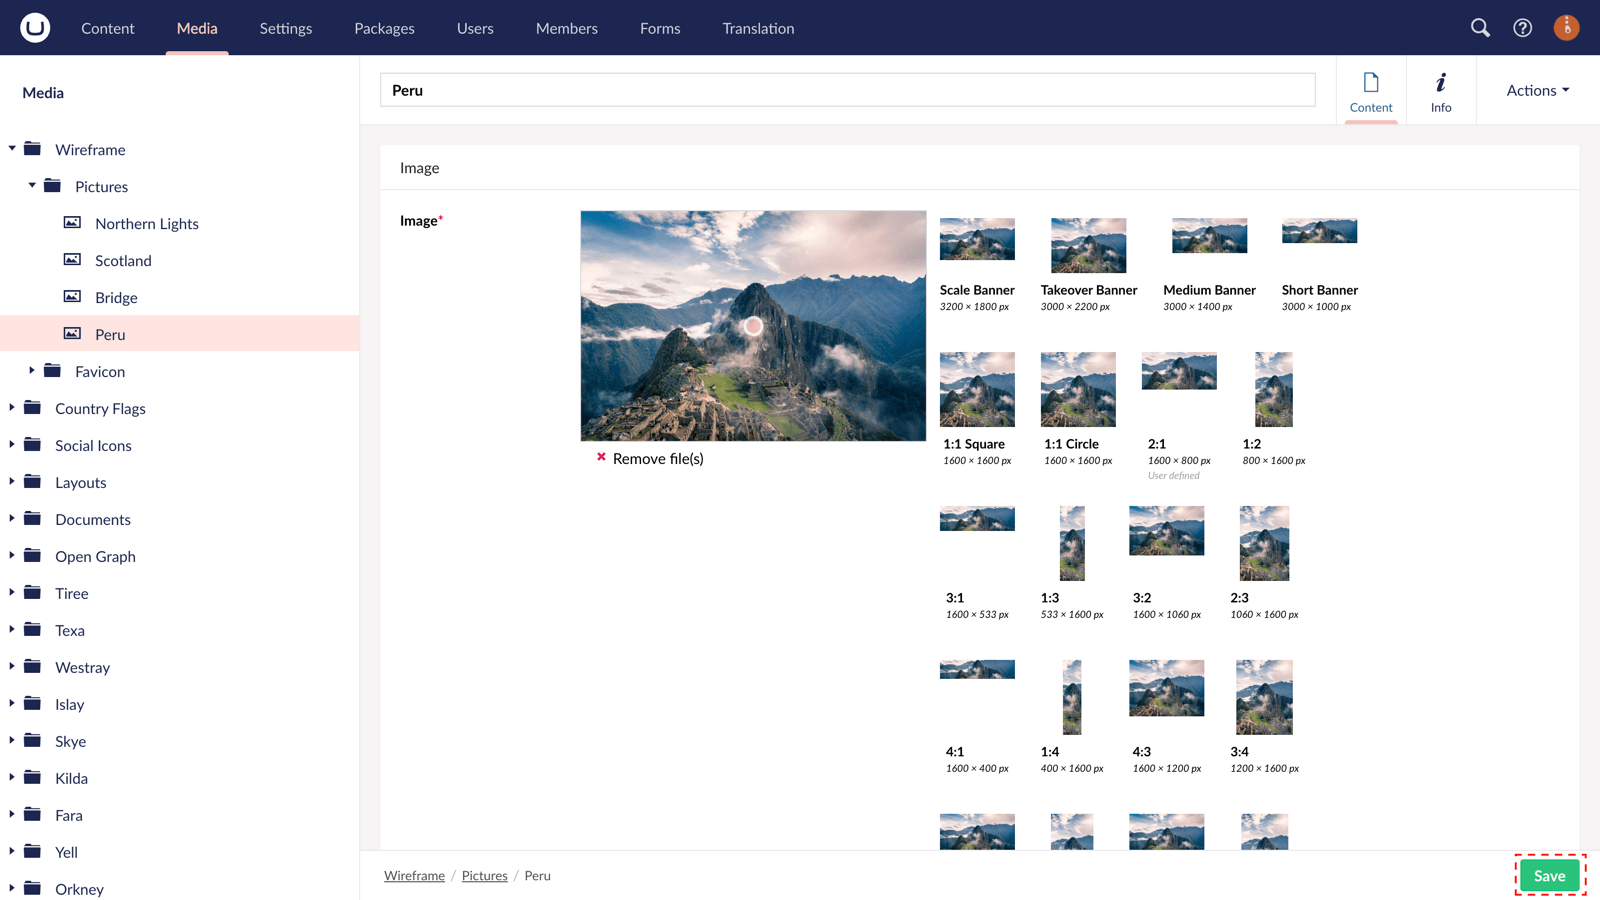Viewport: 1600px width, 900px height.
Task: Open the user avatar icon
Action: pos(1566,27)
